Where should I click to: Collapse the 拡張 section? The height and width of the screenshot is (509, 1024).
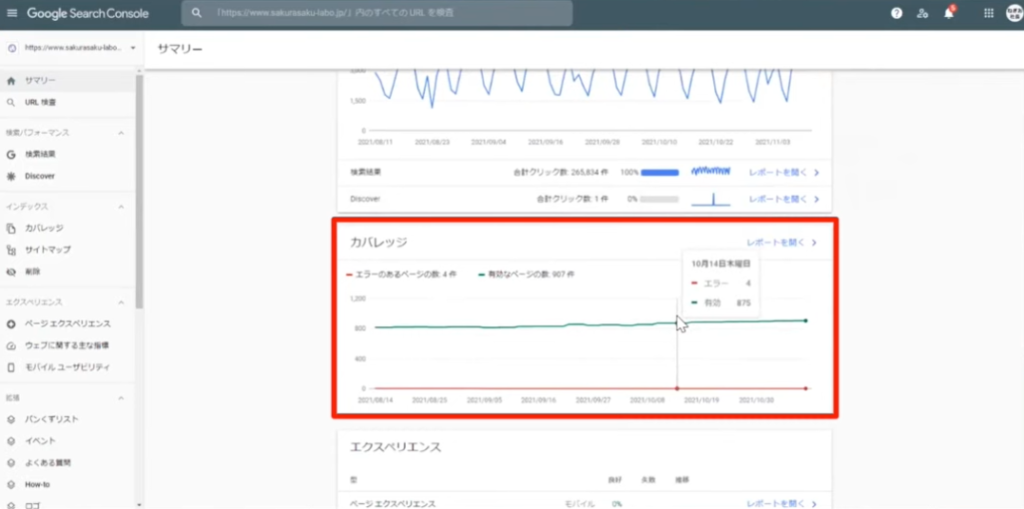(121, 397)
